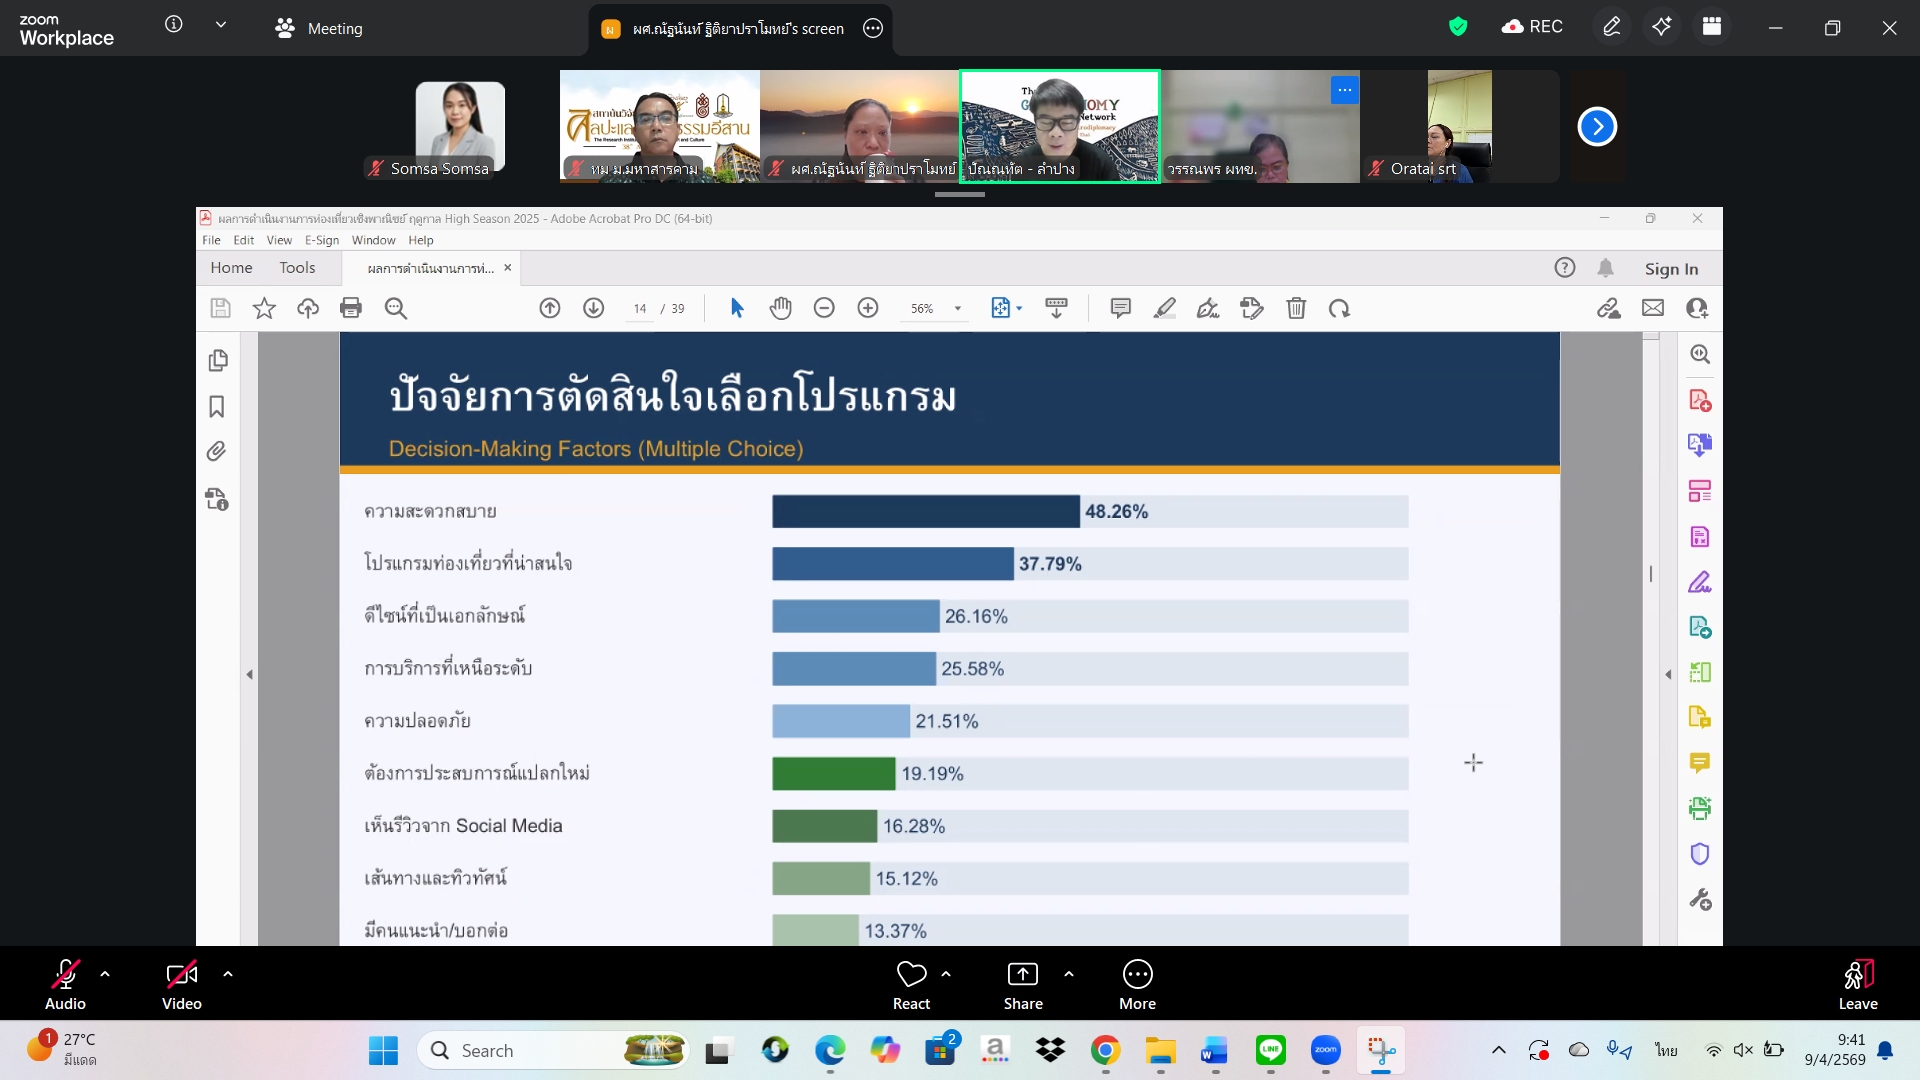Click the meeting info icon

click(x=173, y=24)
